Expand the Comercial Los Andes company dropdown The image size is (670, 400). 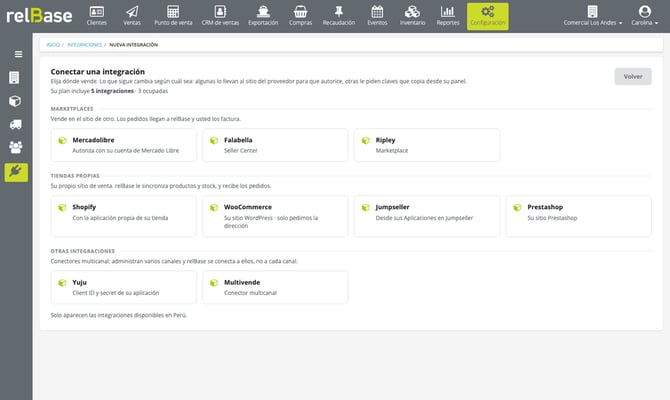click(592, 16)
